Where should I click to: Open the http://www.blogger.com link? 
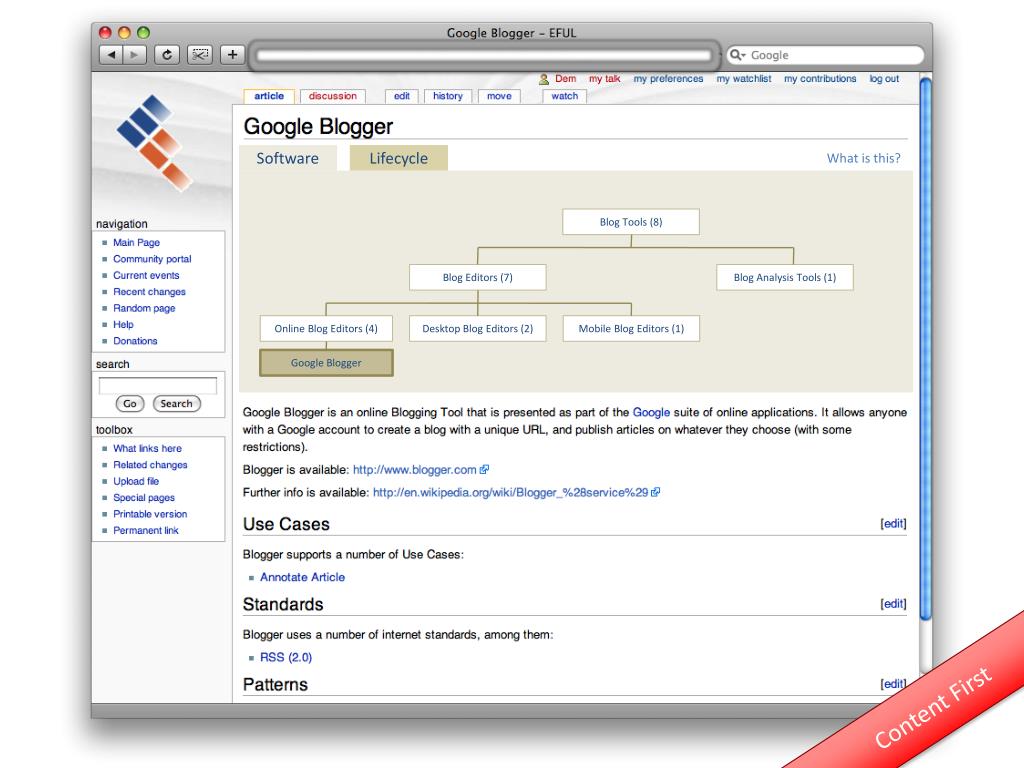click(x=415, y=470)
